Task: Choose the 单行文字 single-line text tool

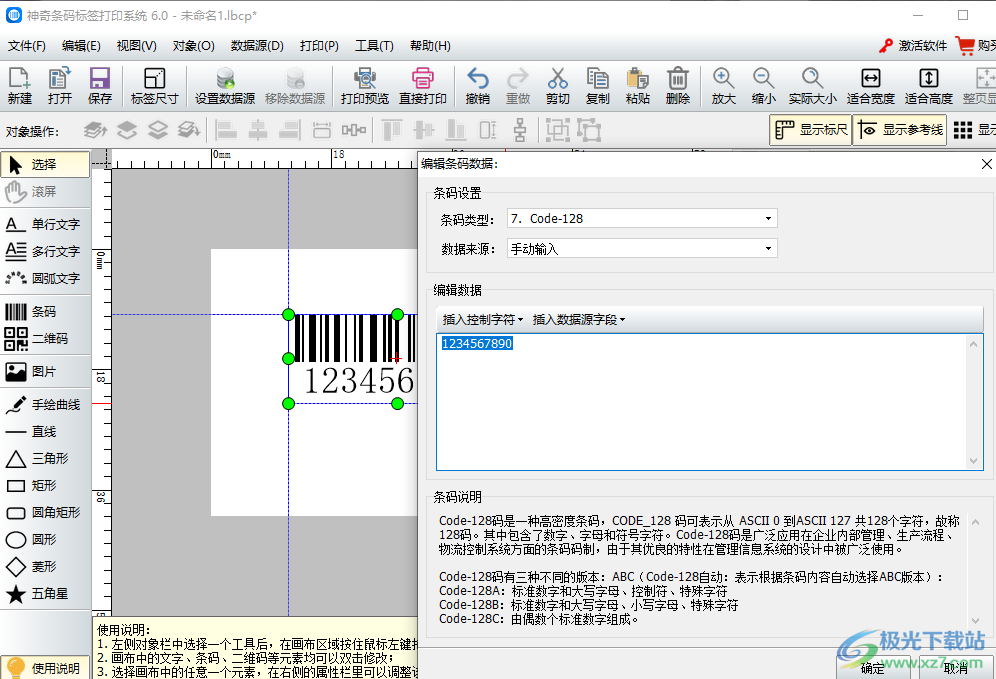Action: coord(44,224)
